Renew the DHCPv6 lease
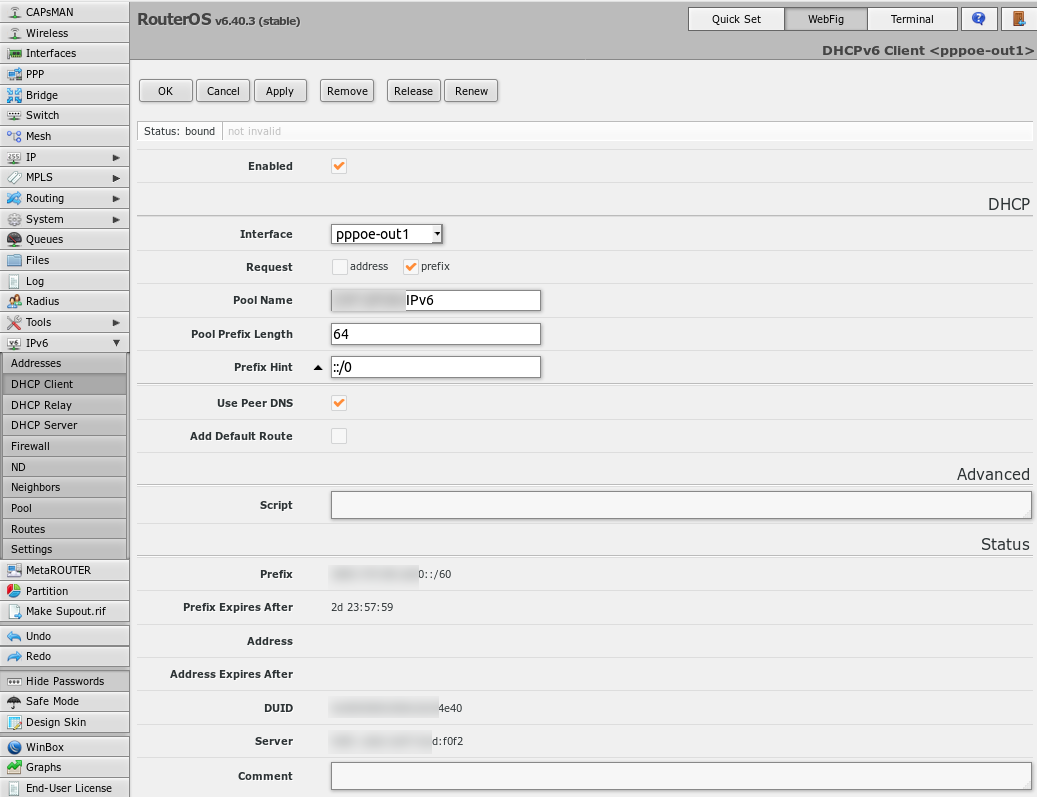 pyautogui.click(x=471, y=91)
